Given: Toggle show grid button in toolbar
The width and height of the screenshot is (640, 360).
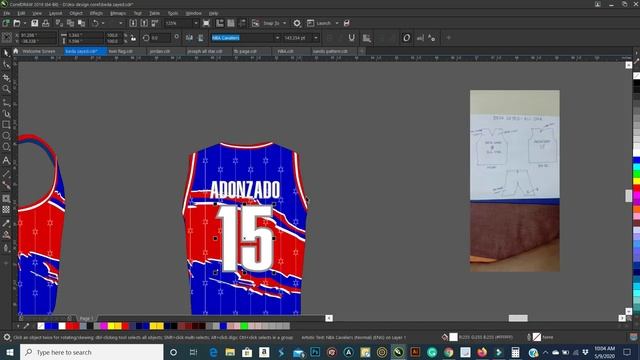Looking at the screenshot, I should (231, 23).
